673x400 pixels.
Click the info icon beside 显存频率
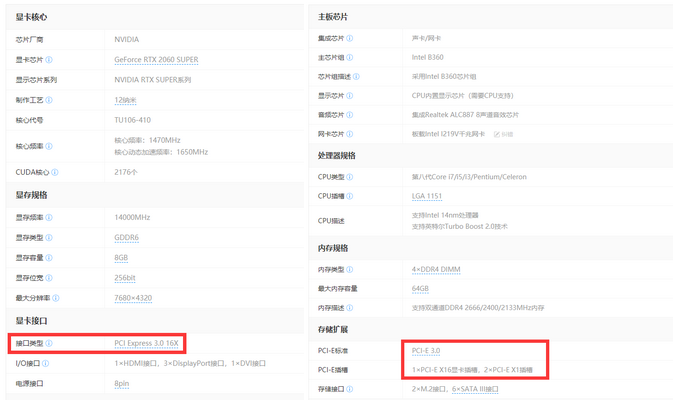click(49, 217)
